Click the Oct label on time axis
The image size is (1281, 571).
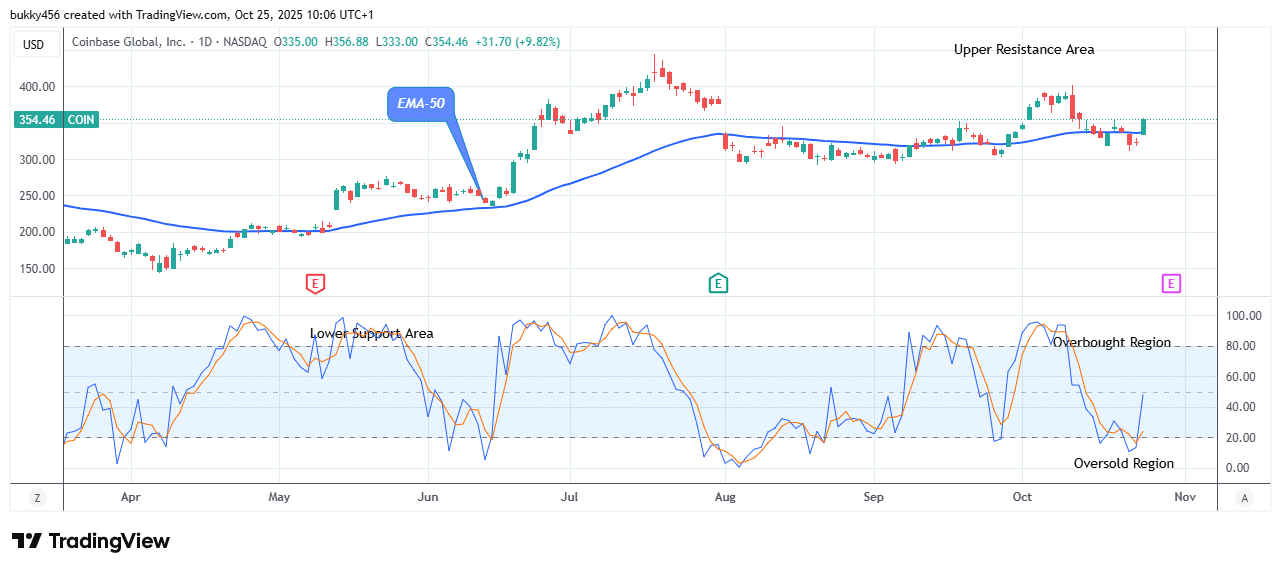click(1021, 497)
